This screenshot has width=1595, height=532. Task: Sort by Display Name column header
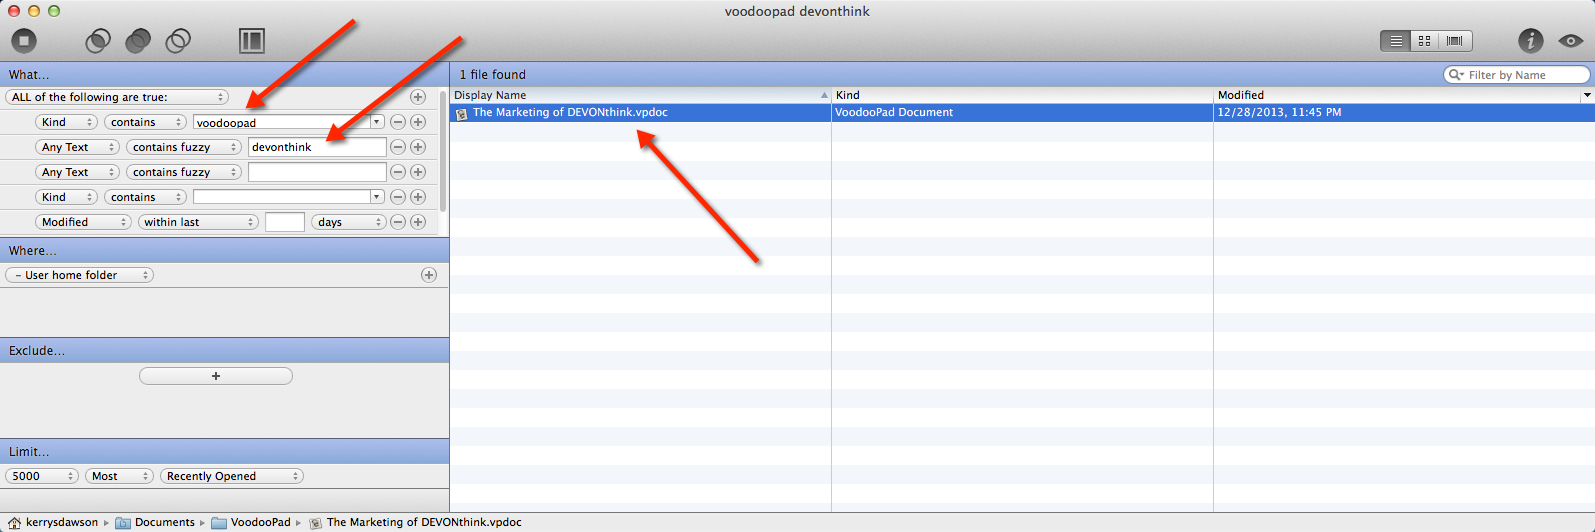(x=640, y=95)
